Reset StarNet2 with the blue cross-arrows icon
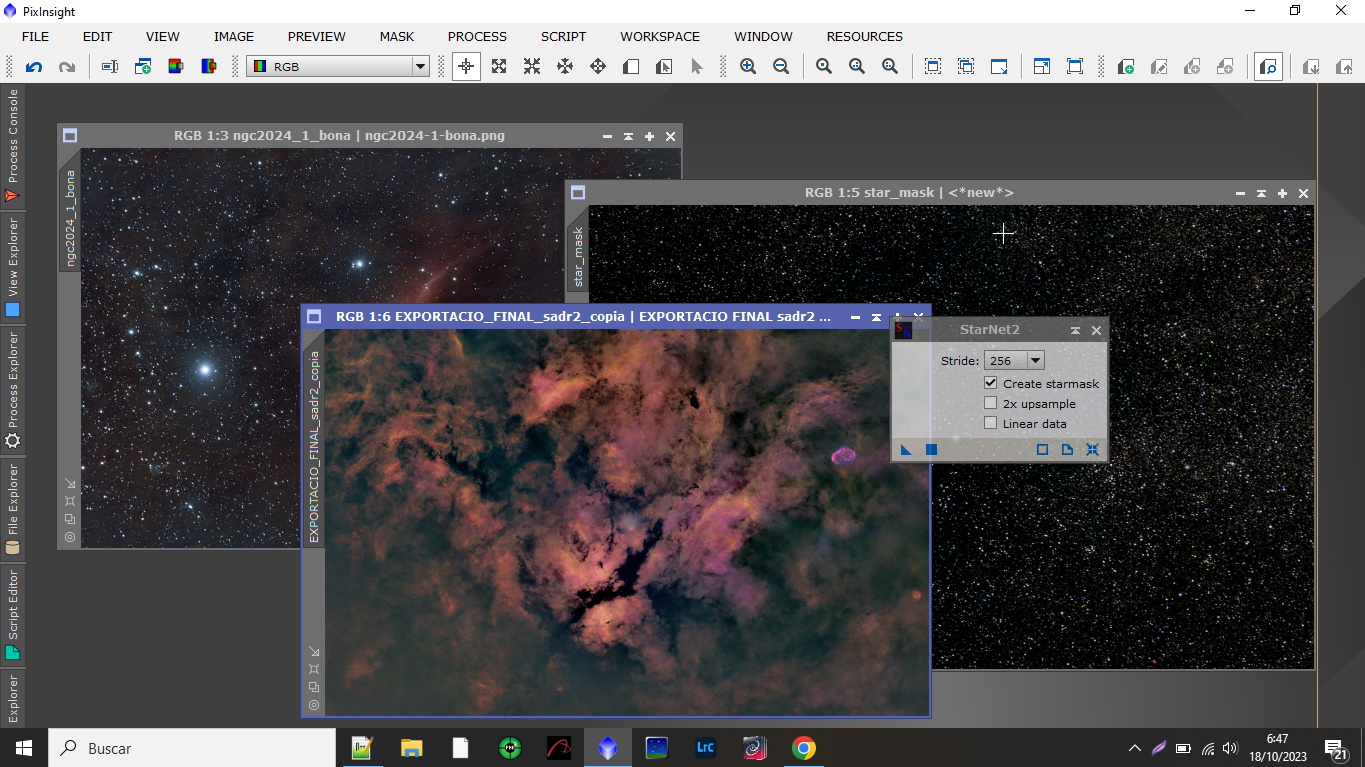This screenshot has height=767, width=1365. [1092, 450]
